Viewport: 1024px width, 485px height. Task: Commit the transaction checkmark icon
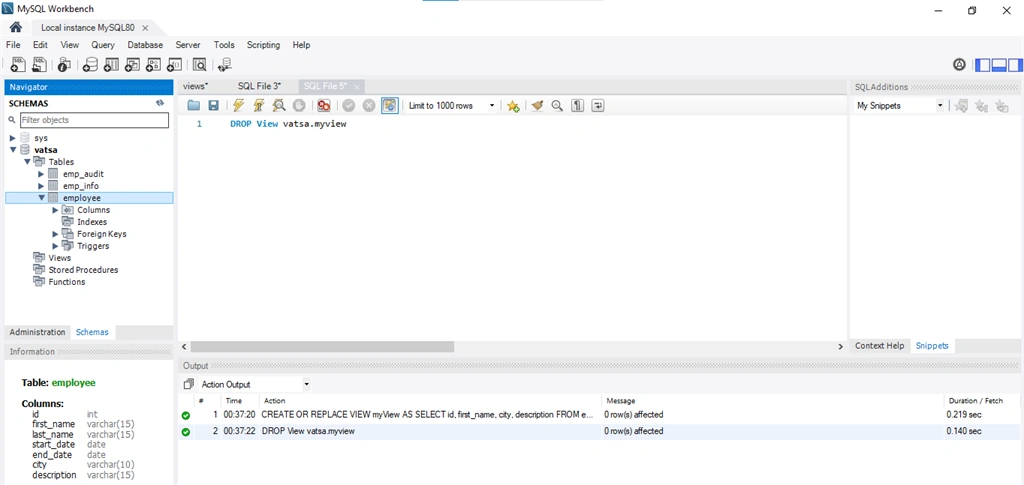pos(349,105)
